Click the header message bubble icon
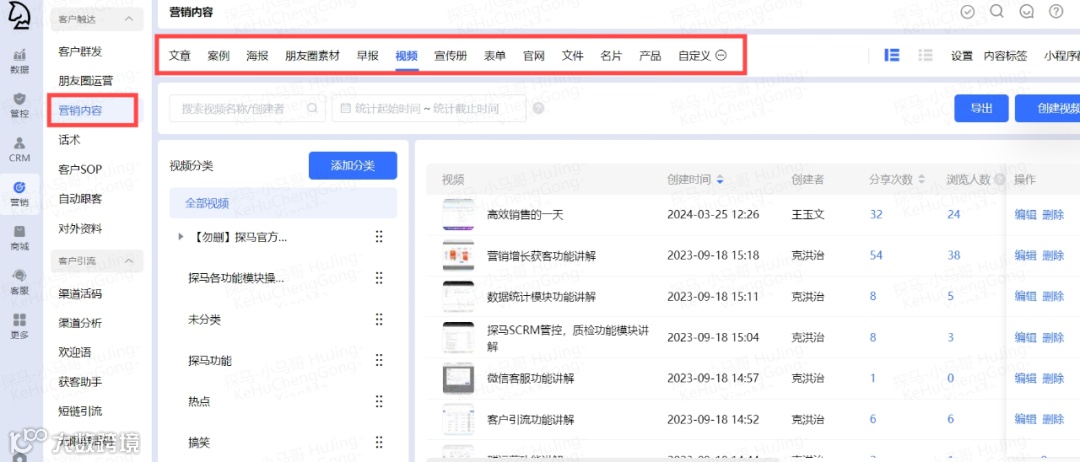Viewport: 1080px width, 462px height. point(1026,12)
